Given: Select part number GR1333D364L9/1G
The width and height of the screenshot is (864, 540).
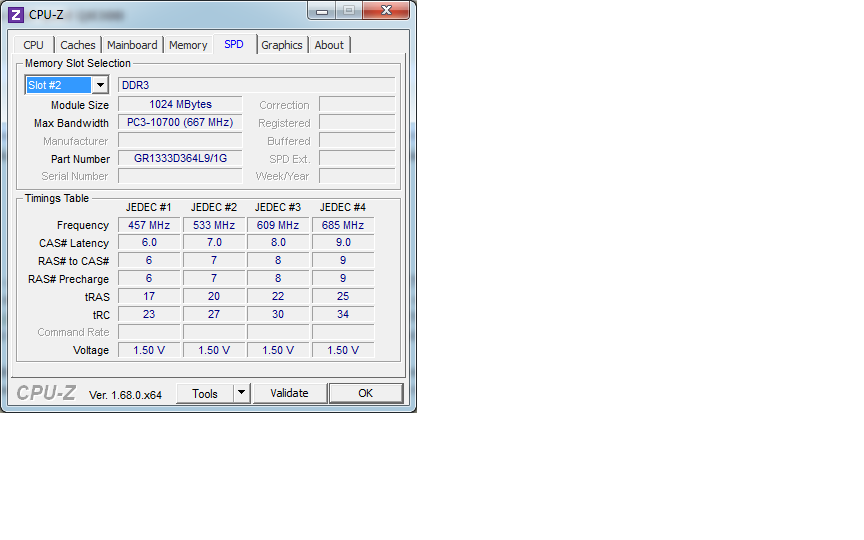Looking at the screenshot, I should point(180,159).
